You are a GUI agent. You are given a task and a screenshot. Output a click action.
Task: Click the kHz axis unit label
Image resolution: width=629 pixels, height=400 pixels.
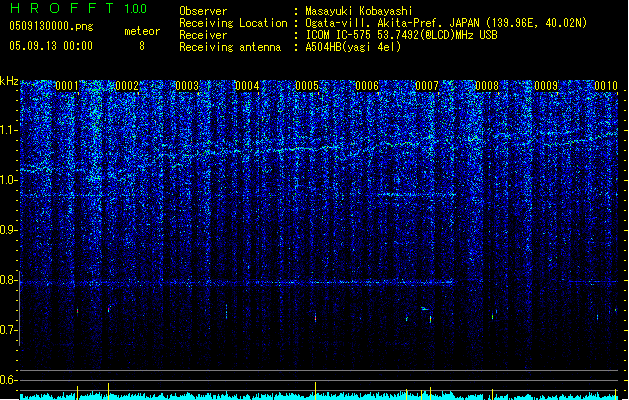tap(9, 81)
